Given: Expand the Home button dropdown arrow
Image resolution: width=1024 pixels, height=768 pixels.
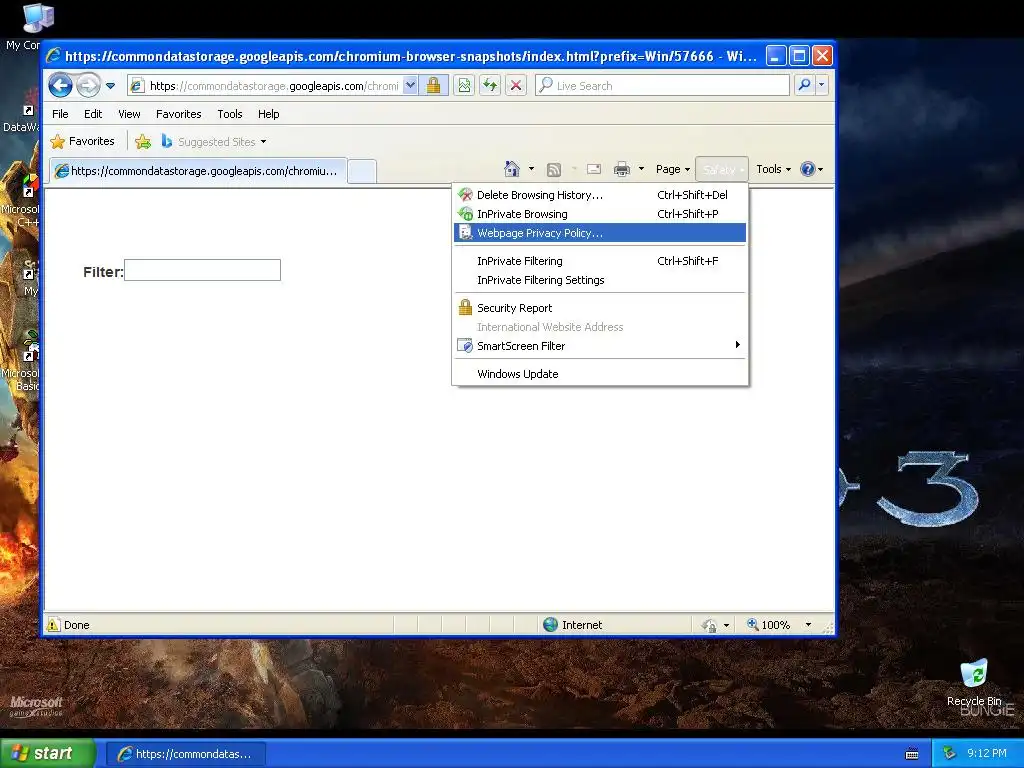Looking at the screenshot, I should pyautogui.click(x=531, y=169).
